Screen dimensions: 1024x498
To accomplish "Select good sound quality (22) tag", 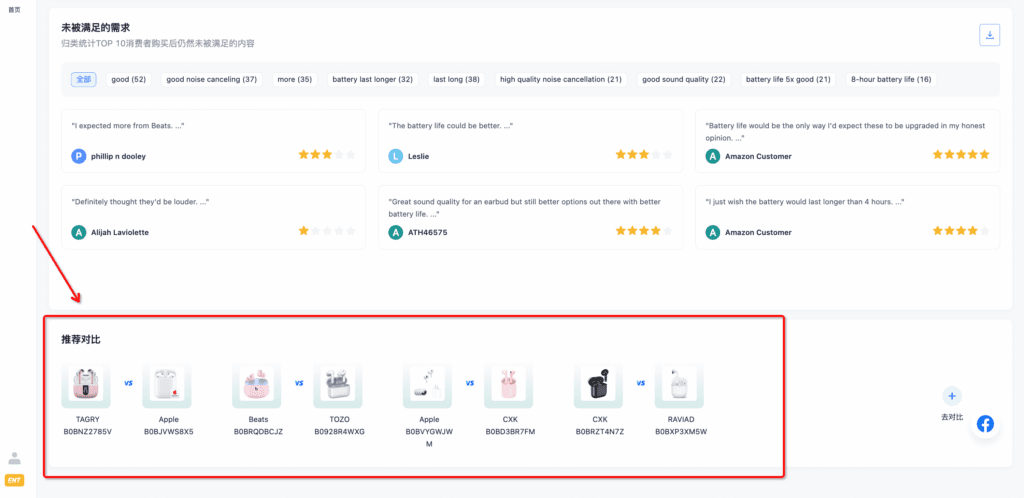I will (684, 80).
